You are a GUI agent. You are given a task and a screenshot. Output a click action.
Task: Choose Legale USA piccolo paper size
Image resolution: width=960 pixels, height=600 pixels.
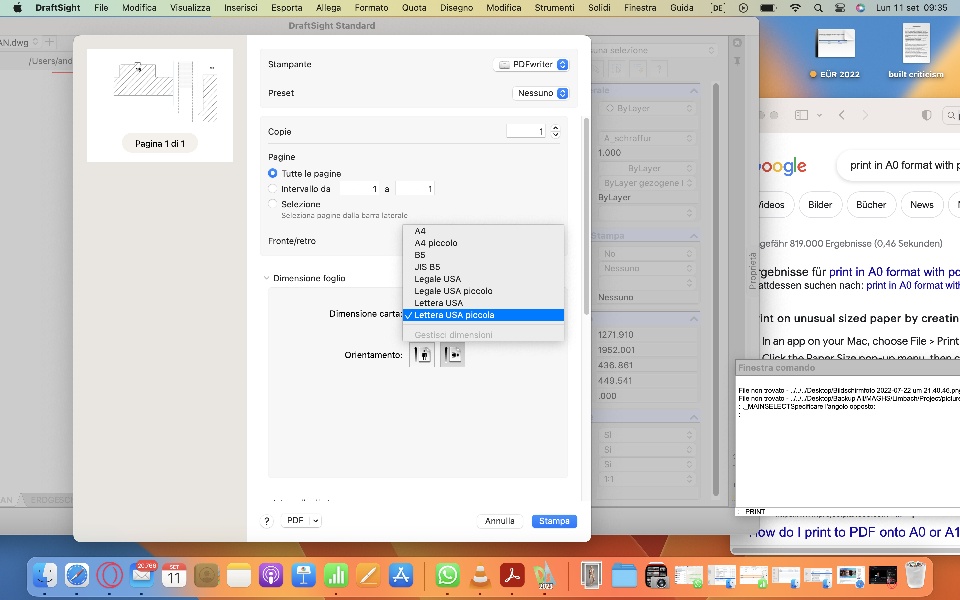[483, 291]
